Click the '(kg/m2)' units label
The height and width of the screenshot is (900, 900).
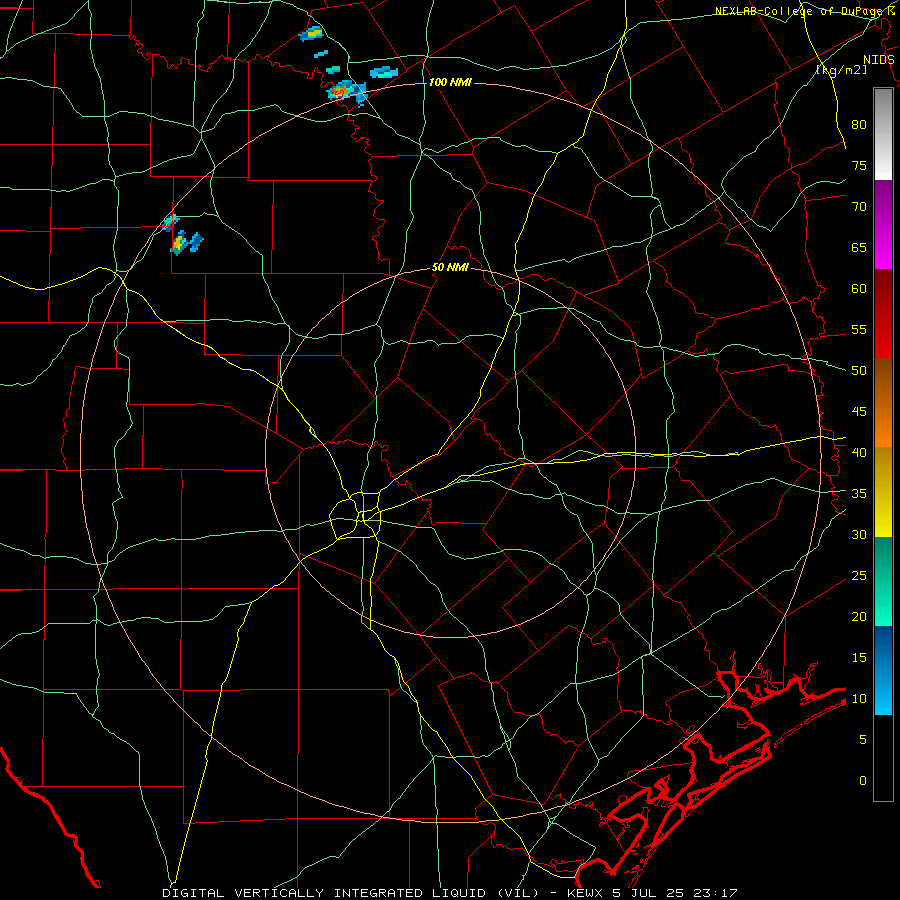[841, 70]
